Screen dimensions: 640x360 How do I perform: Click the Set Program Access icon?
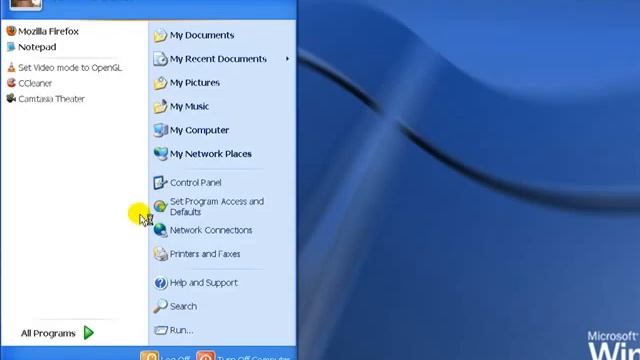pyautogui.click(x=160, y=206)
